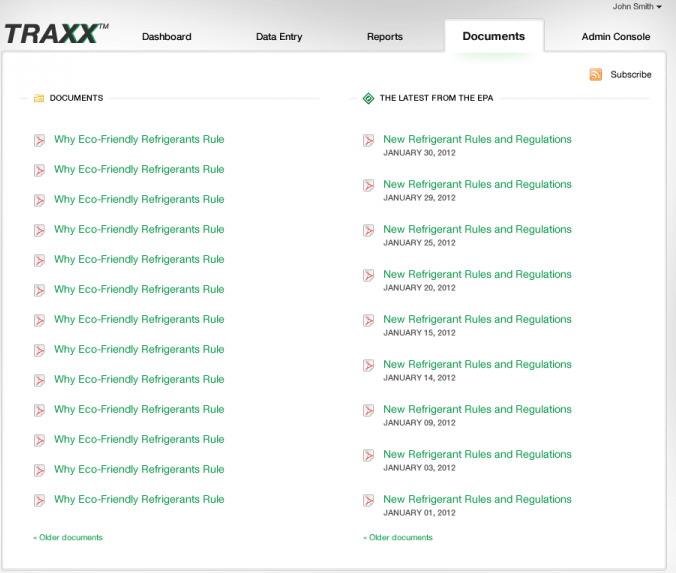Open New Refrigerant Rules dated January 09, 2012
This screenshot has width=676, height=573.
coord(477,410)
